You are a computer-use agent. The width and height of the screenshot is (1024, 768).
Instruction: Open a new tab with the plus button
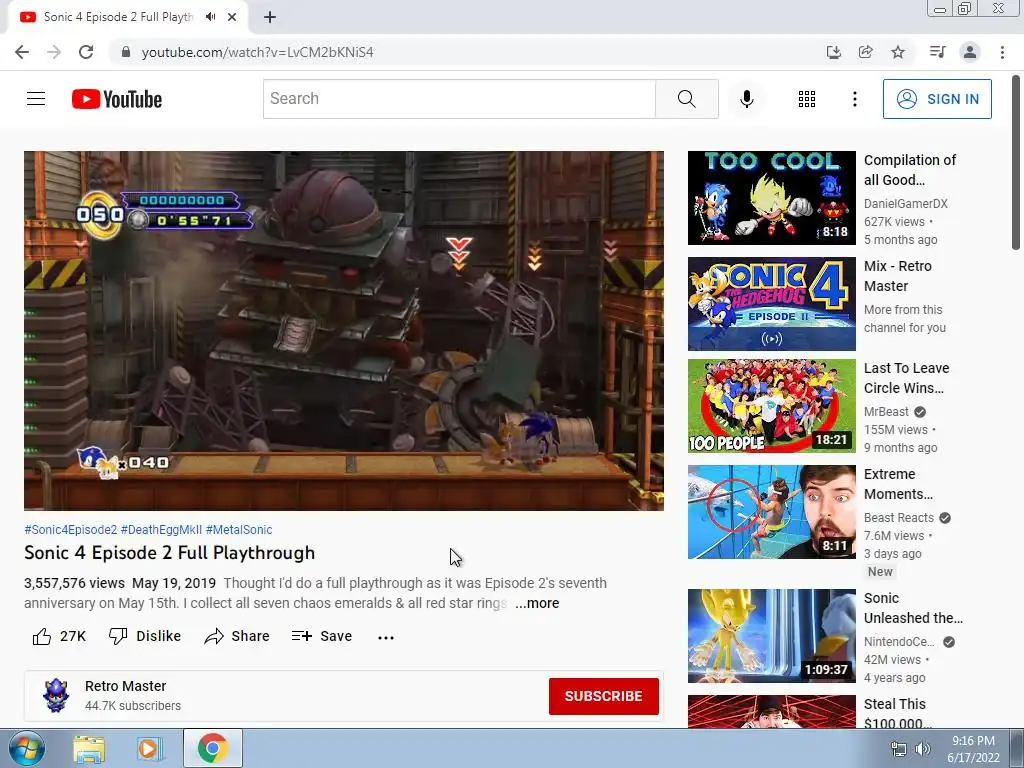point(270,17)
